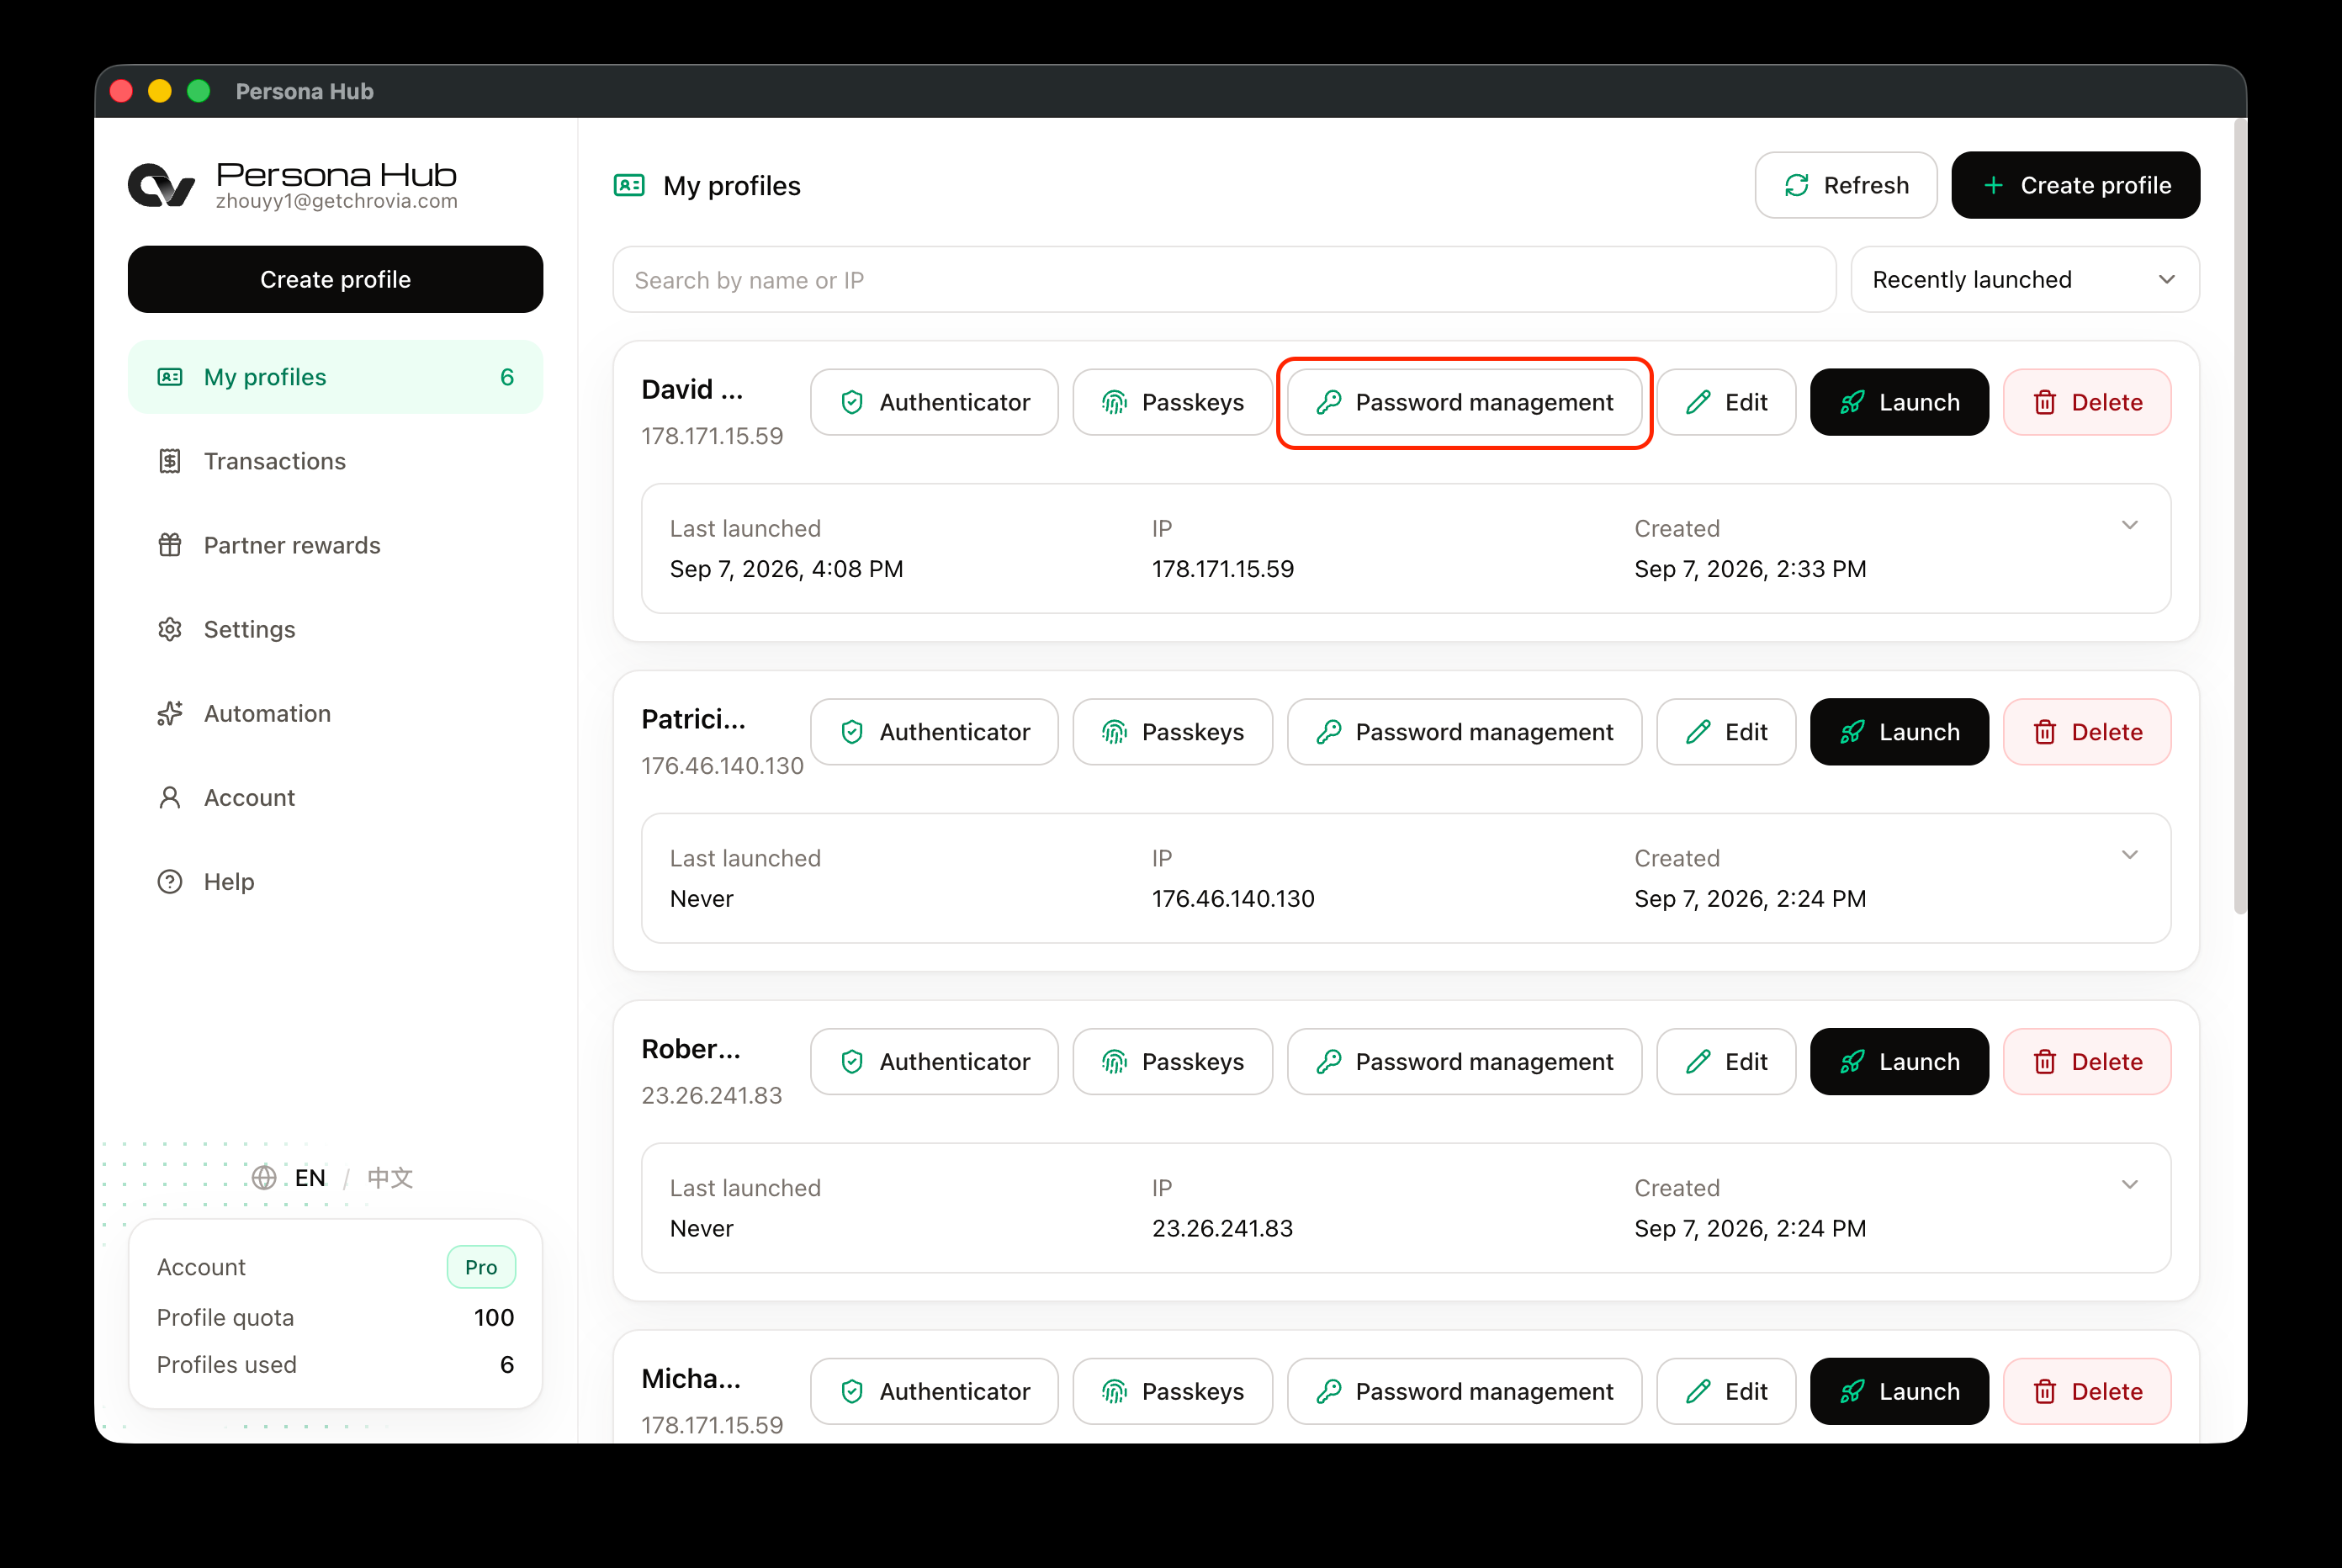Focus the Search by name or IP field
The height and width of the screenshot is (1568, 2342).
[1224, 280]
